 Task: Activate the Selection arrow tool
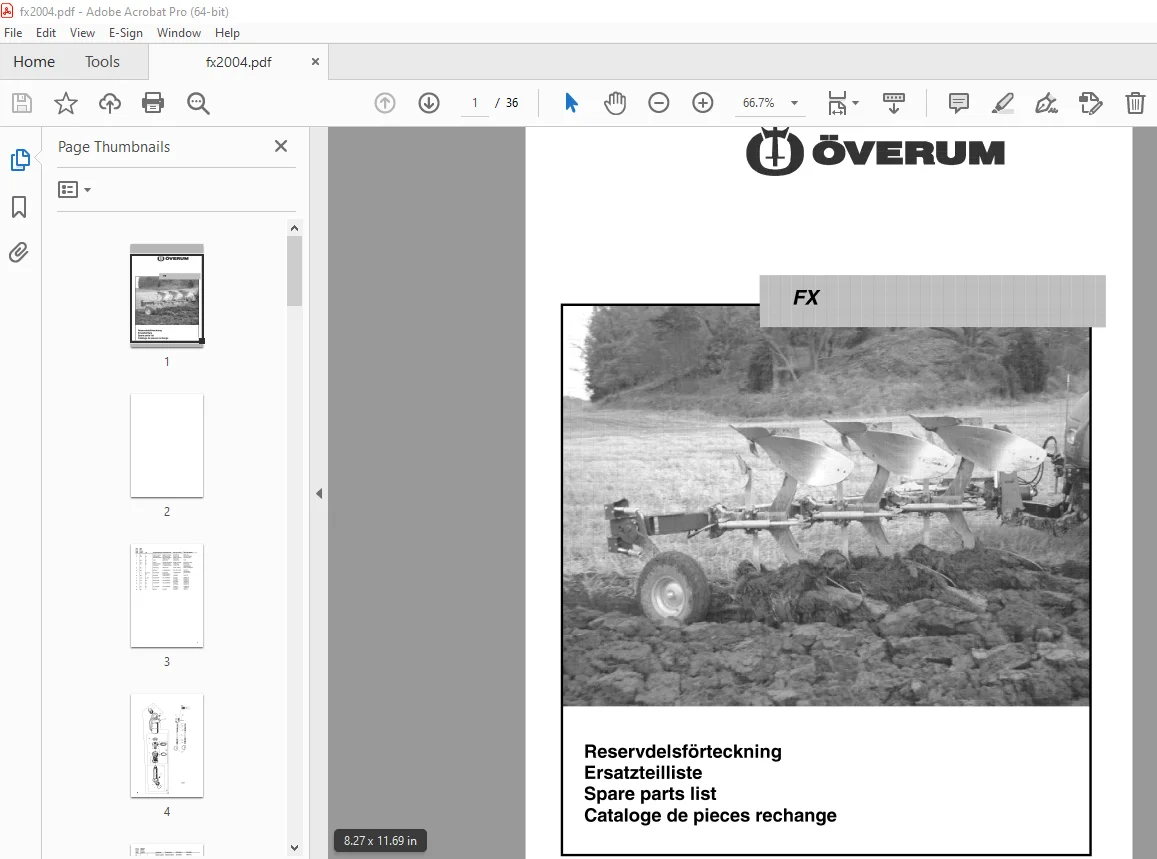(571, 103)
